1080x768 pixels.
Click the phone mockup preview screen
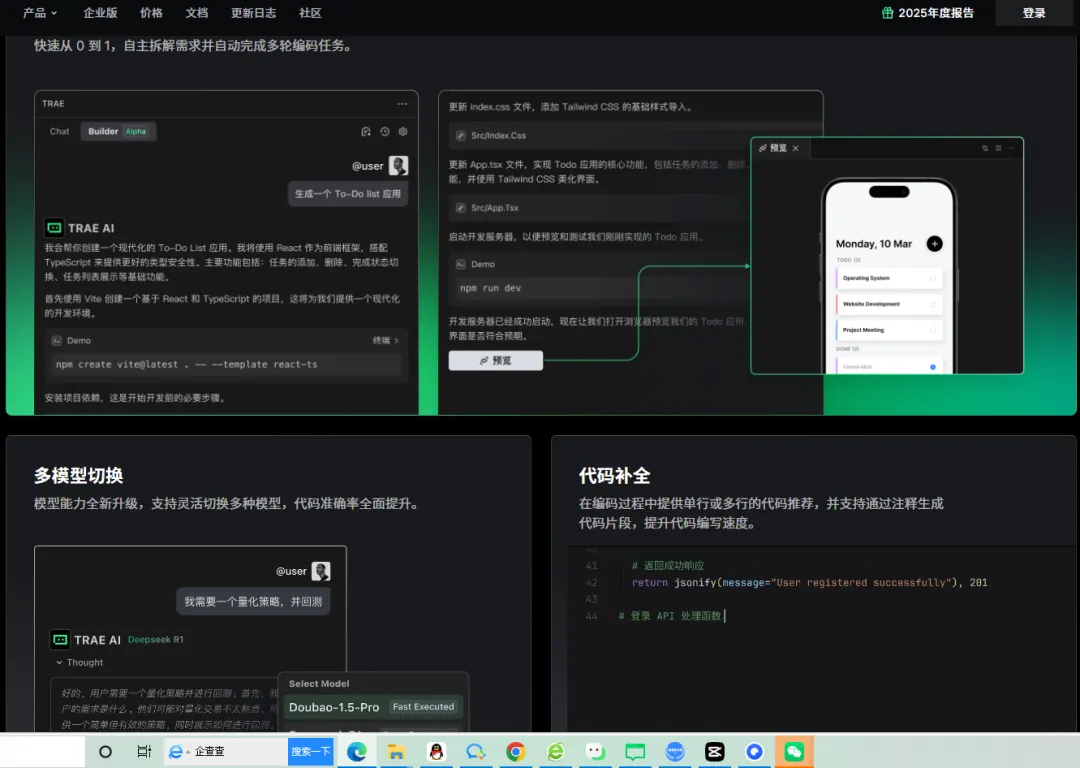pos(889,279)
